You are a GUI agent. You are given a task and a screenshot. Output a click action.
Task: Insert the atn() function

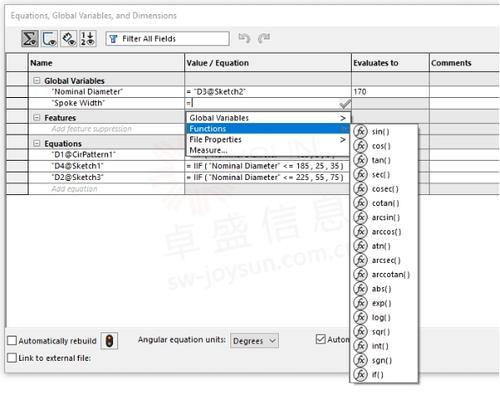click(x=385, y=246)
